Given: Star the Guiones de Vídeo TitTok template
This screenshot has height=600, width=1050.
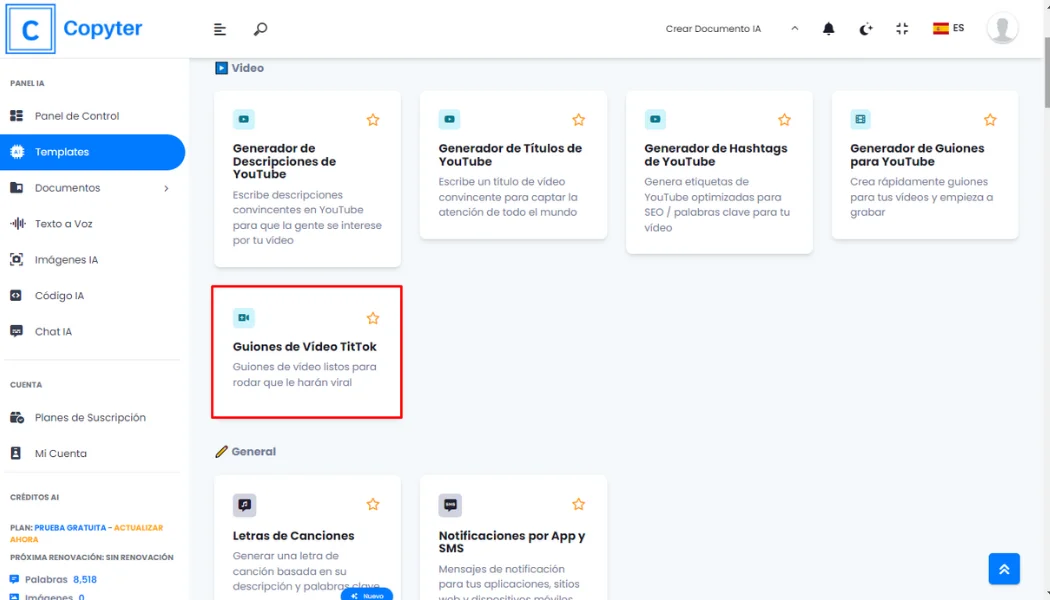Looking at the screenshot, I should pos(373,318).
